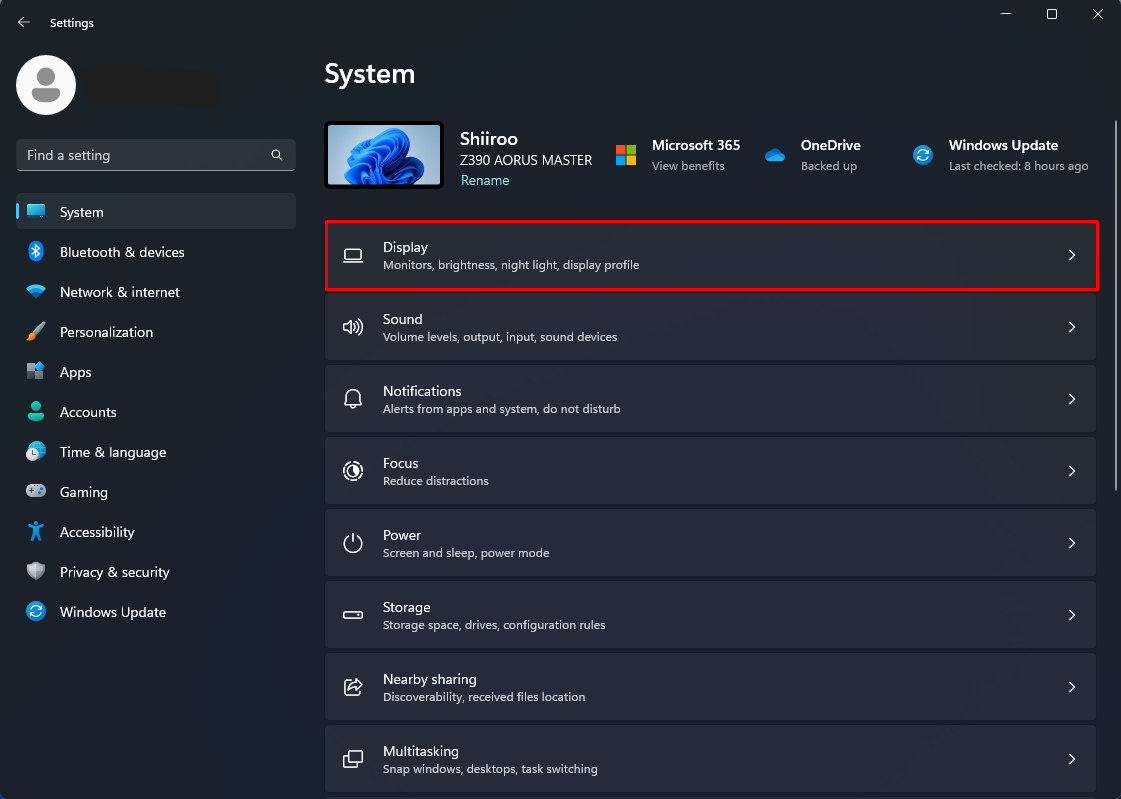
Task: Open the Power settings chevron
Action: point(1071,543)
